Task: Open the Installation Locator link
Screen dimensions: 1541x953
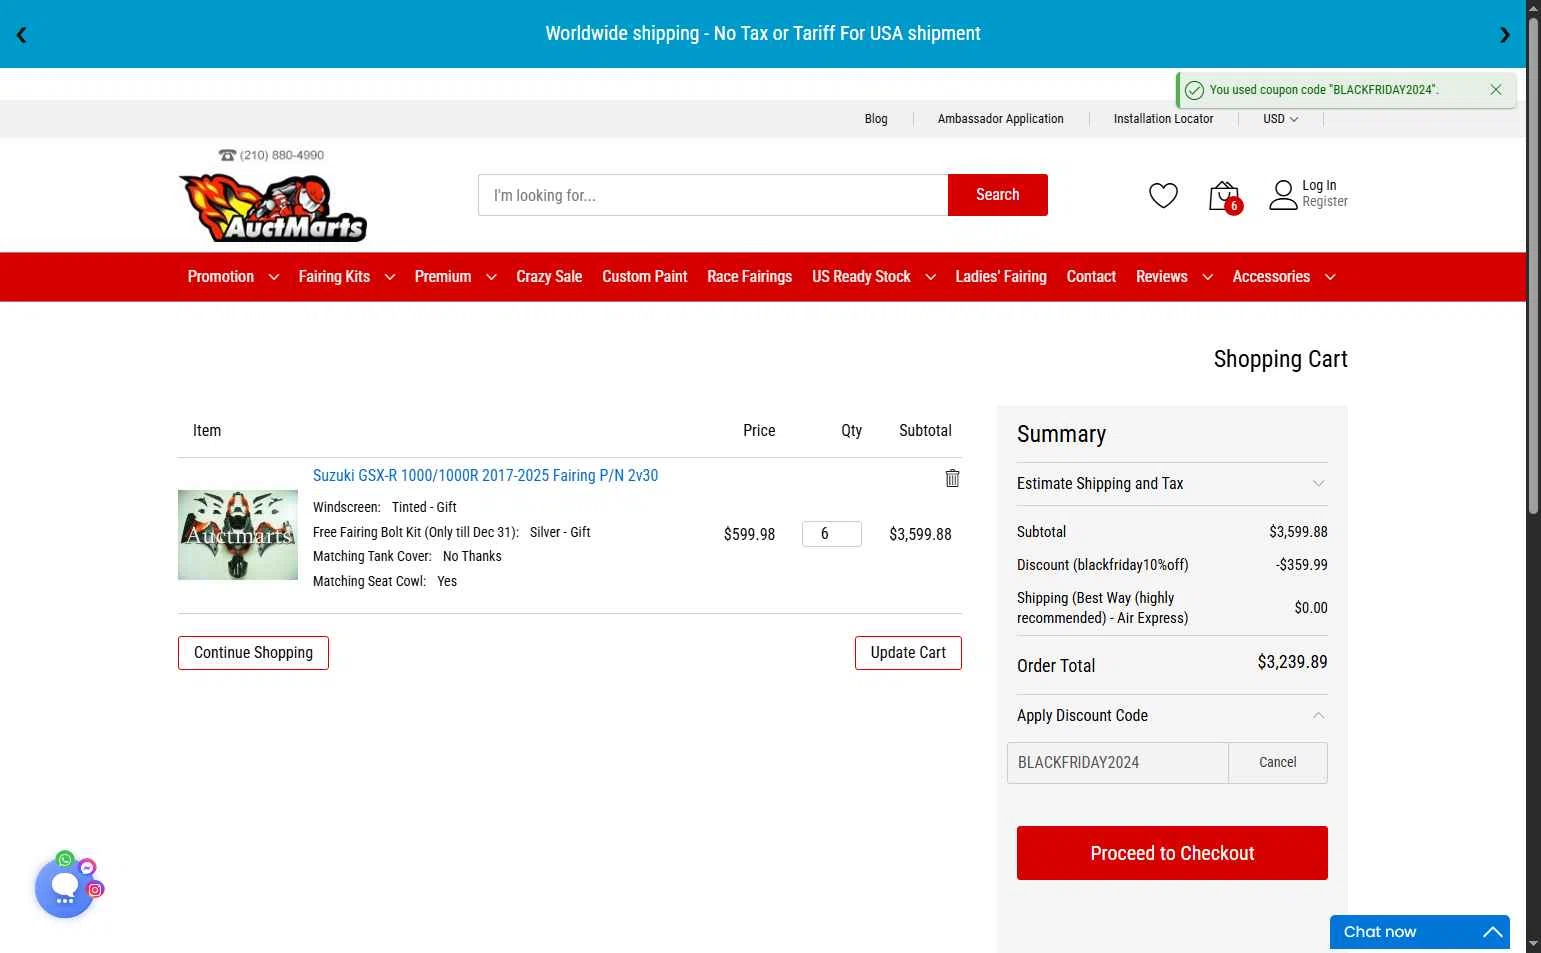Action: 1163,119
